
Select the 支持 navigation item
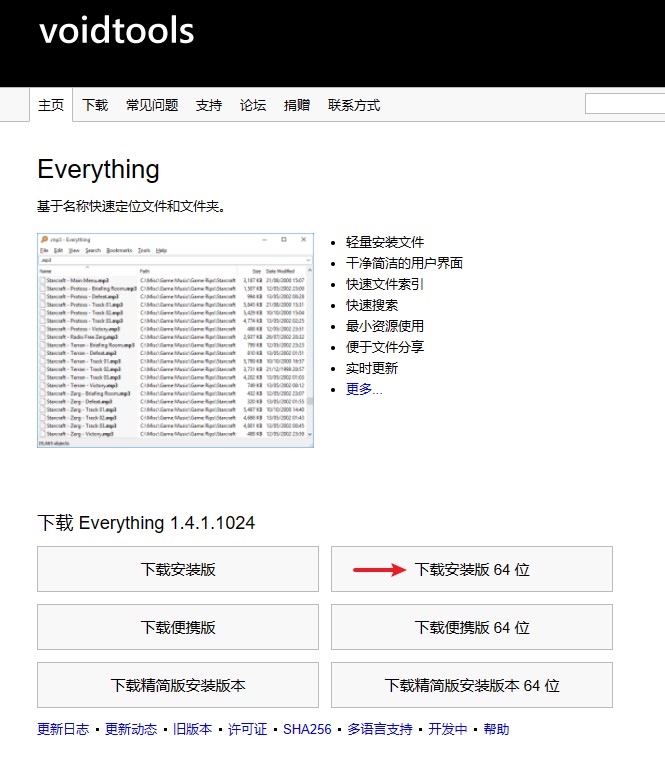(x=209, y=105)
